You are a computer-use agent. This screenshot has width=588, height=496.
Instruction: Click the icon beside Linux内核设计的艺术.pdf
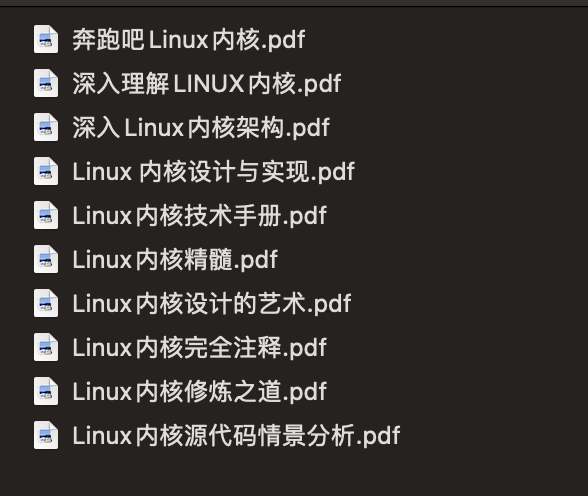[46, 303]
